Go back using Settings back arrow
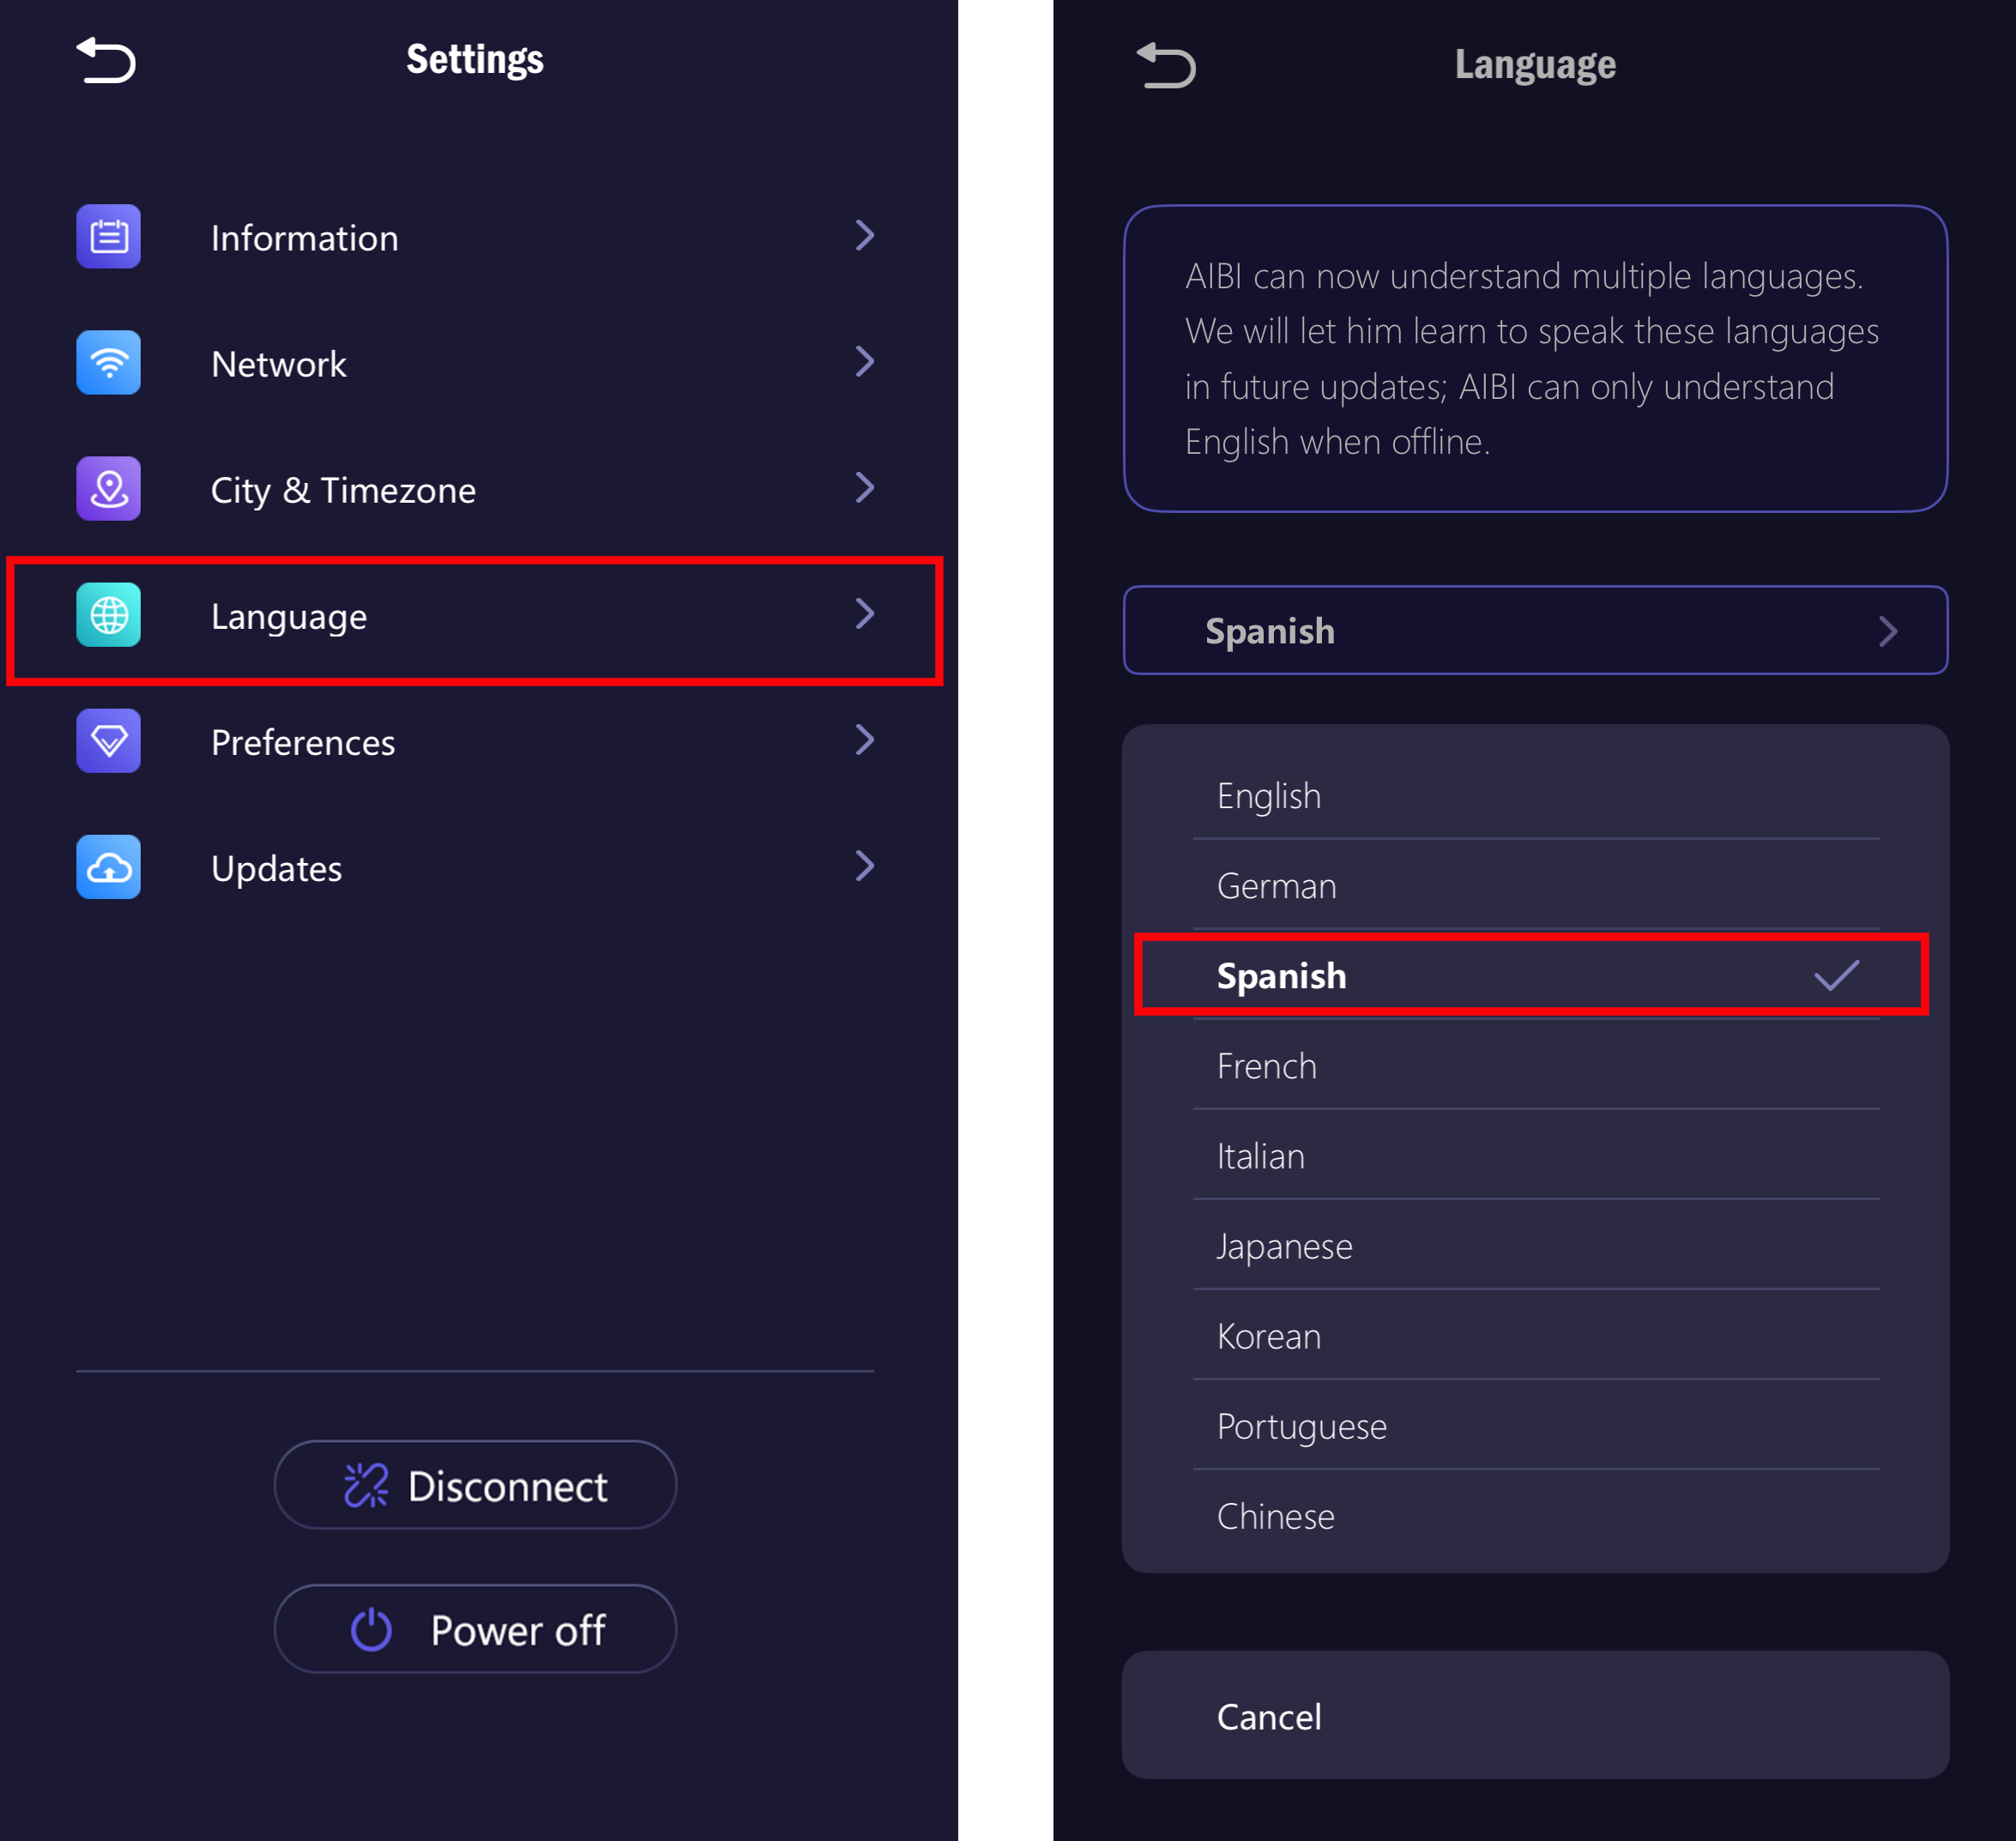This screenshot has height=1841, width=2016. pyautogui.click(x=106, y=60)
